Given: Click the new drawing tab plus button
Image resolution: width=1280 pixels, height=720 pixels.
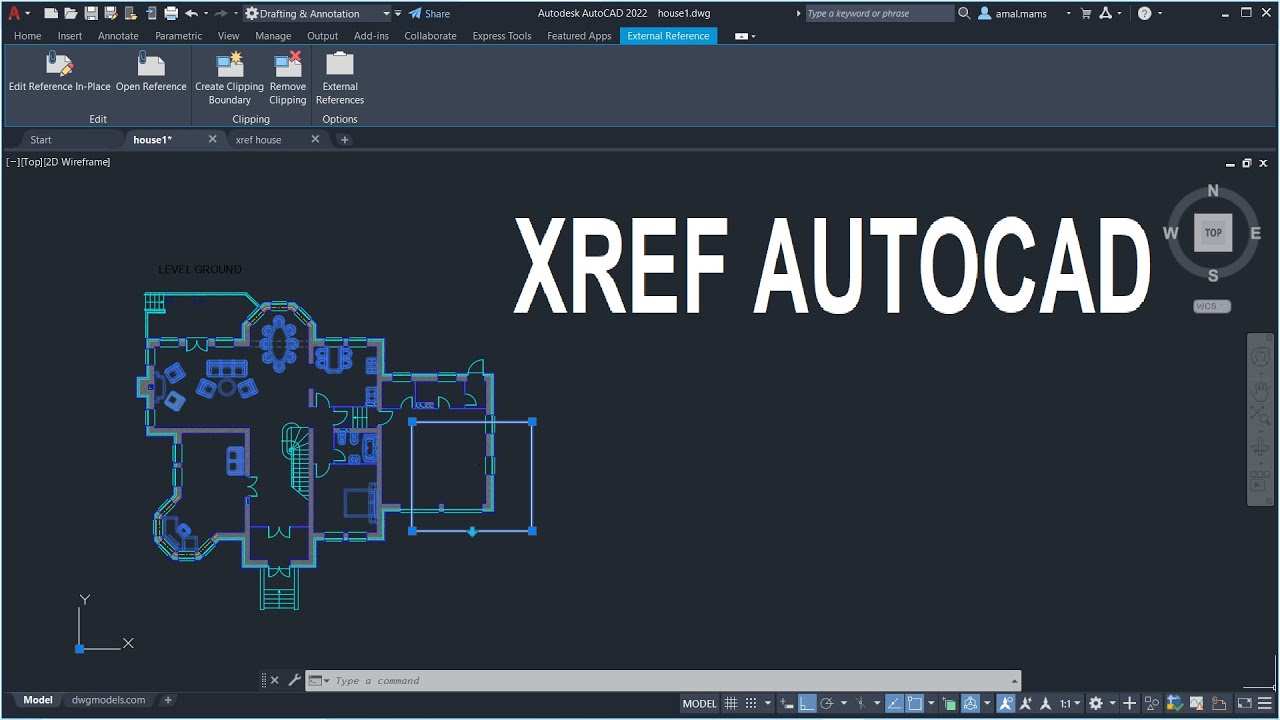Looking at the screenshot, I should [344, 140].
